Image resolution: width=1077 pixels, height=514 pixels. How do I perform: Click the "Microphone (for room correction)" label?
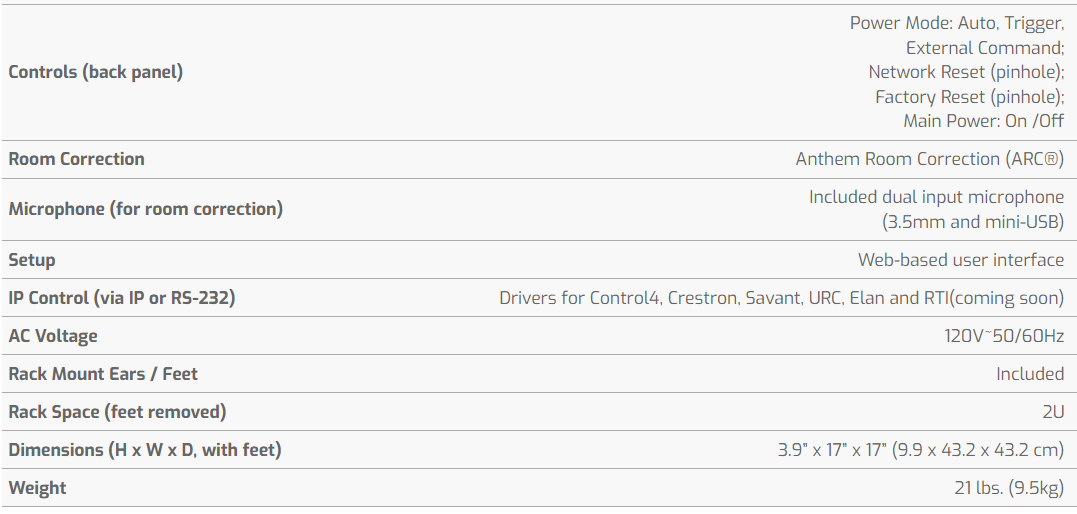146,209
